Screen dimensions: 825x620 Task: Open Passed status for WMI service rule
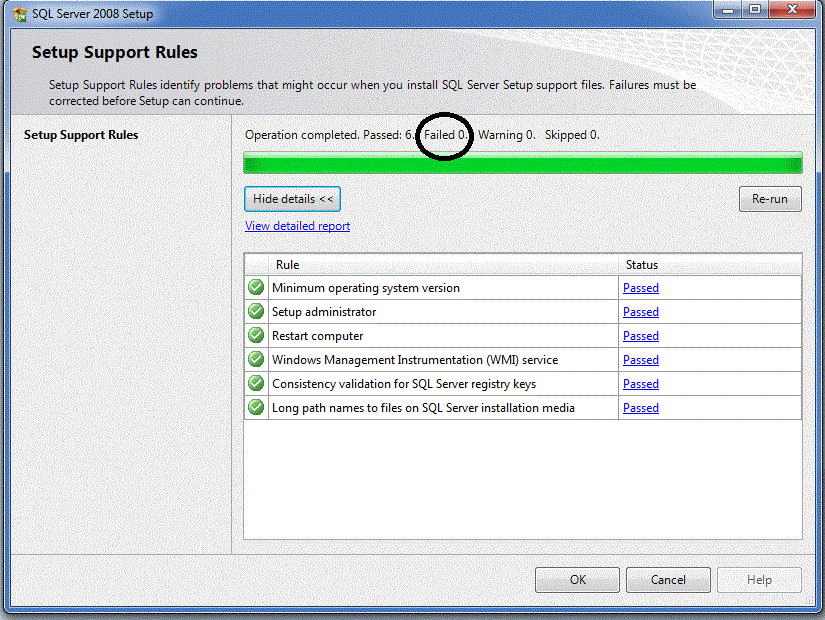(641, 360)
